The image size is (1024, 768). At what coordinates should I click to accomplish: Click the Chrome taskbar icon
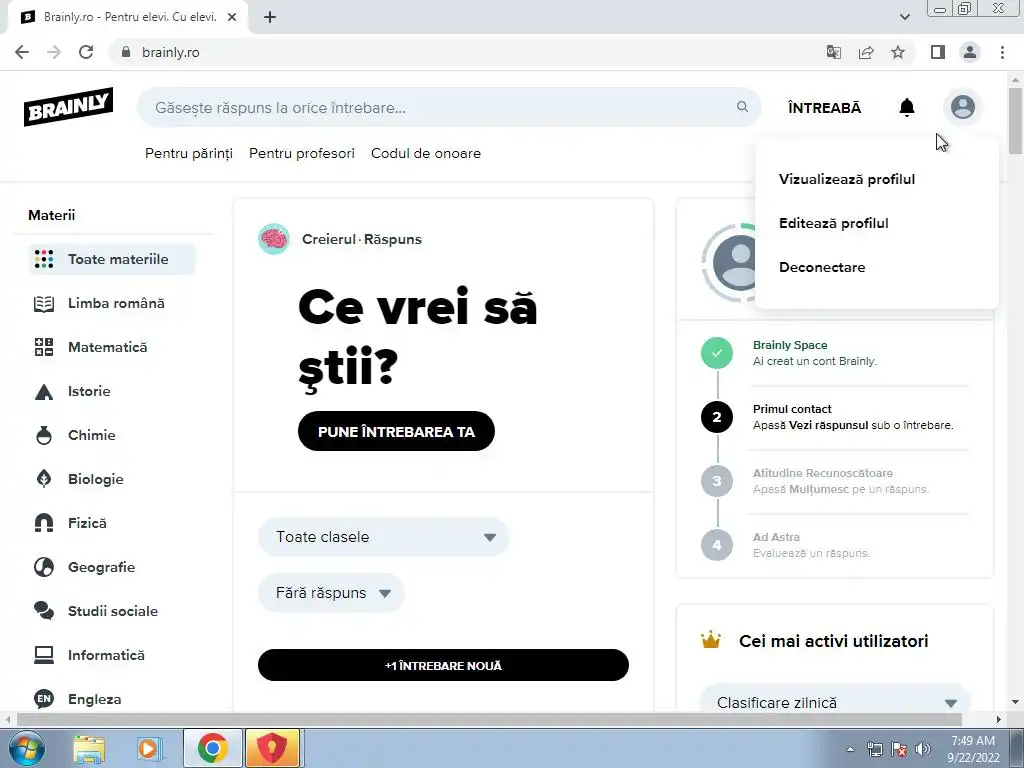point(212,748)
